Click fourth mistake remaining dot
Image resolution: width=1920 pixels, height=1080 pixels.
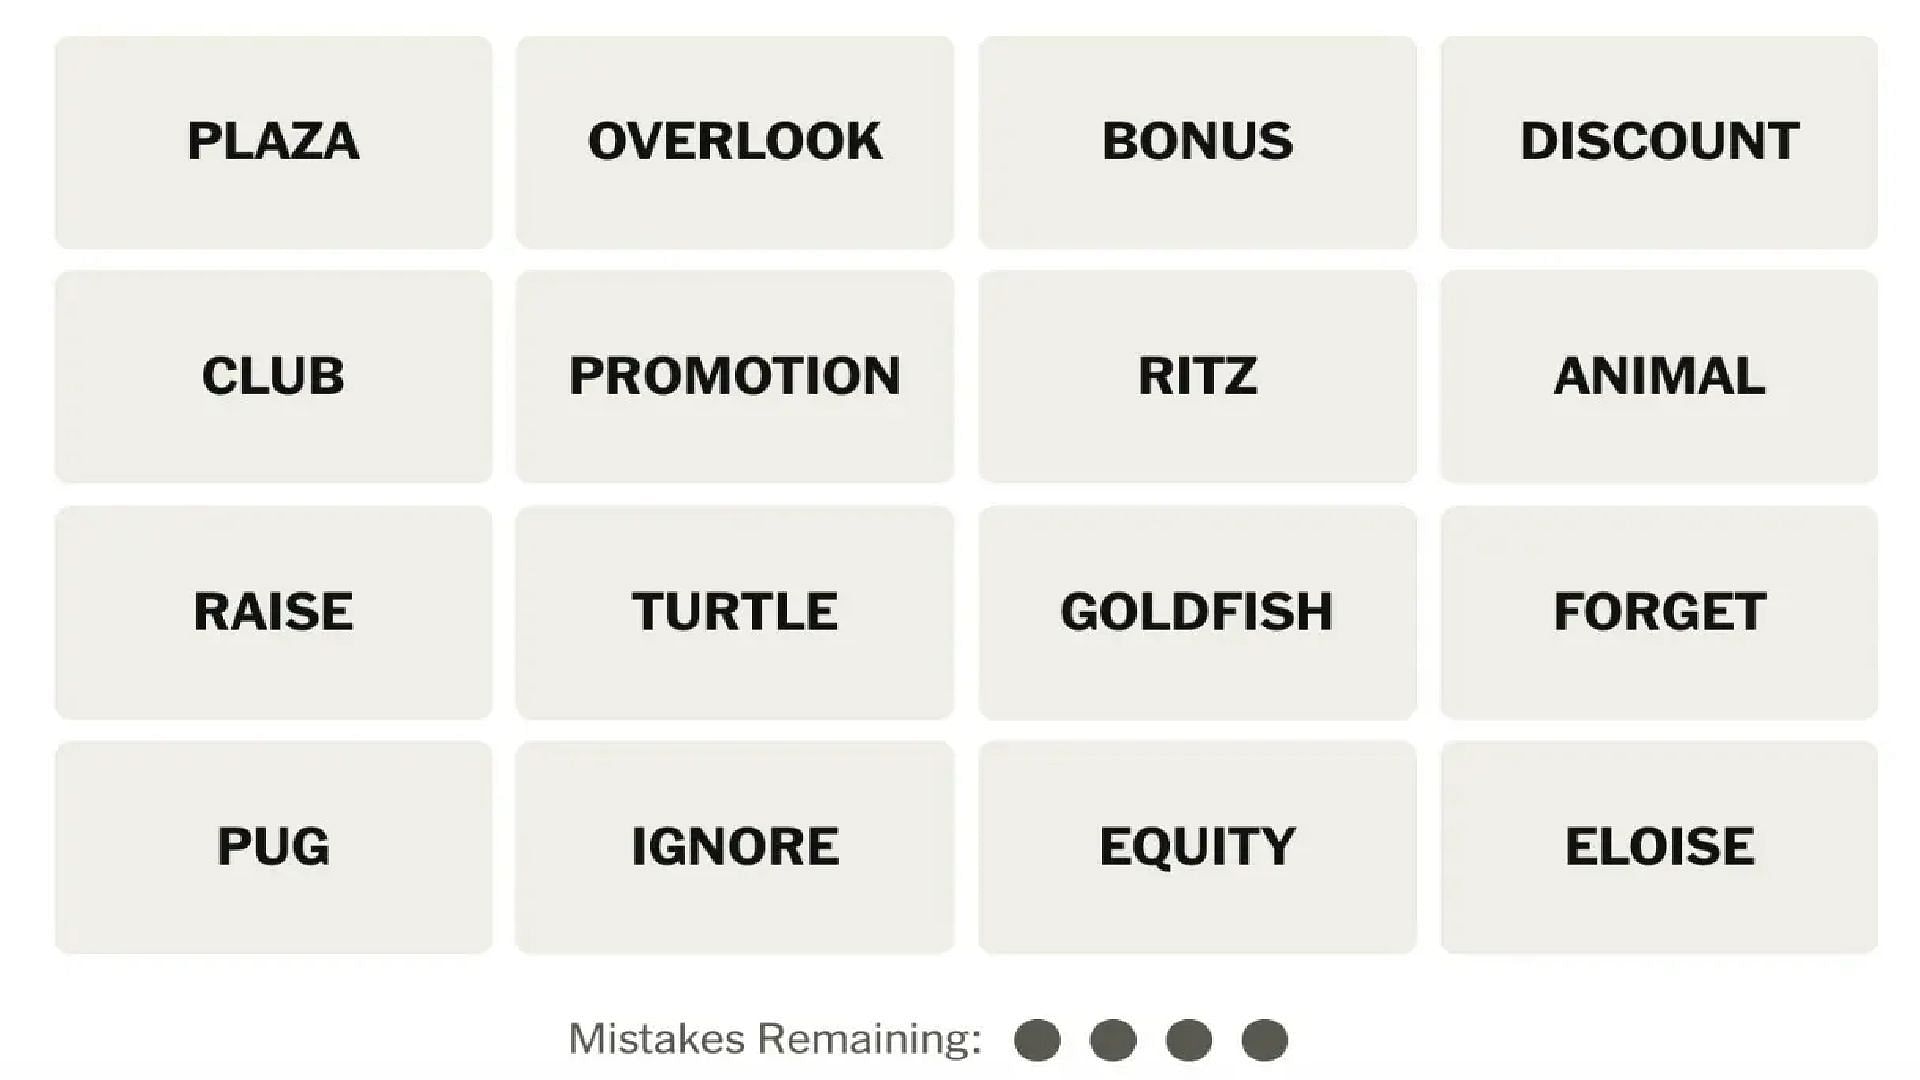1262,1042
